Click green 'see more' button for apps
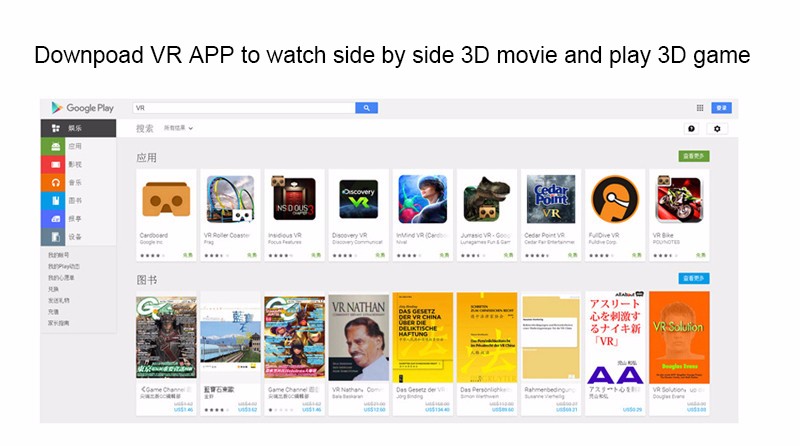This screenshot has height=446, width=800. point(693,157)
